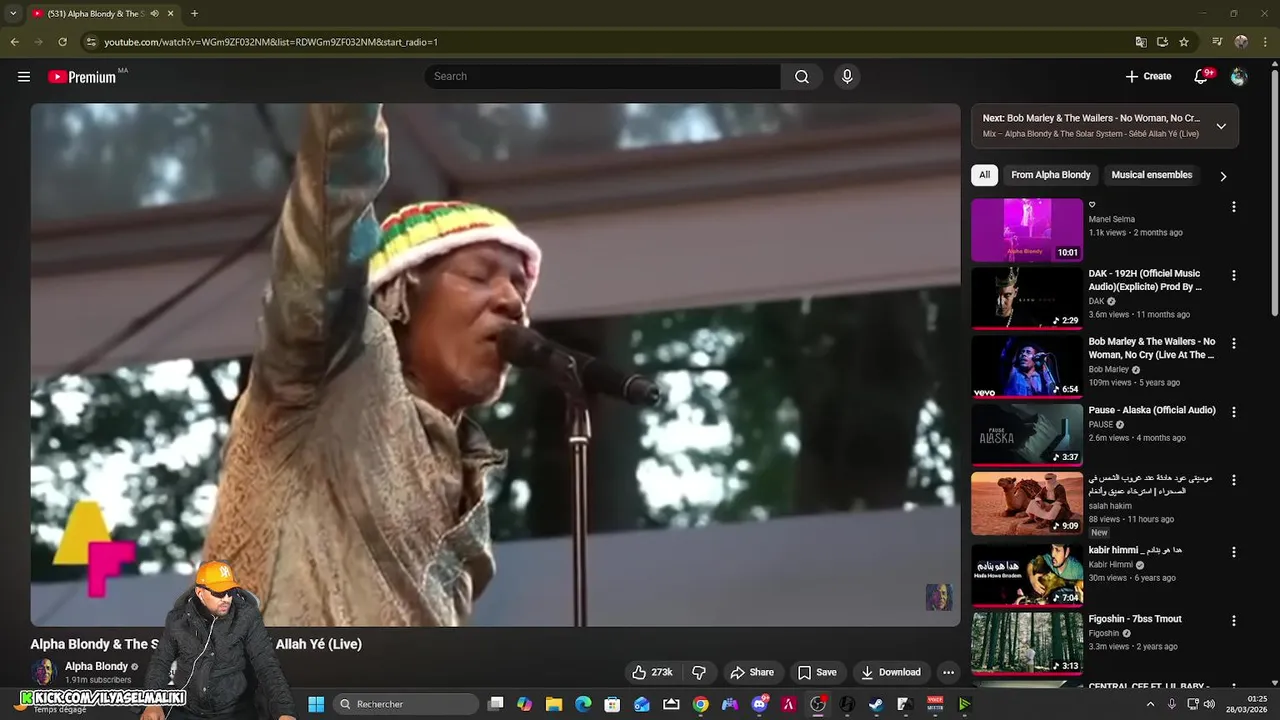Open Pause - Alaska video thumbnail

[1027, 435]
